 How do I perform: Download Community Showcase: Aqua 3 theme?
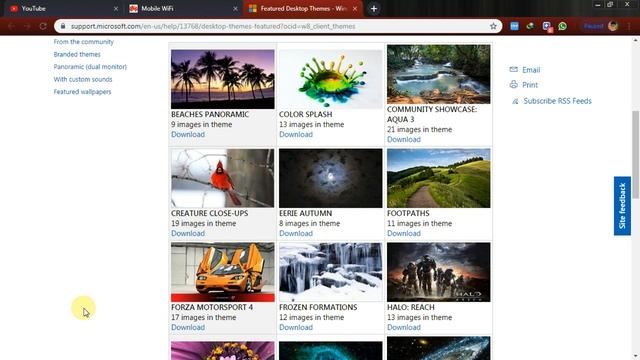pyautogui.click(x=404, y=139)
